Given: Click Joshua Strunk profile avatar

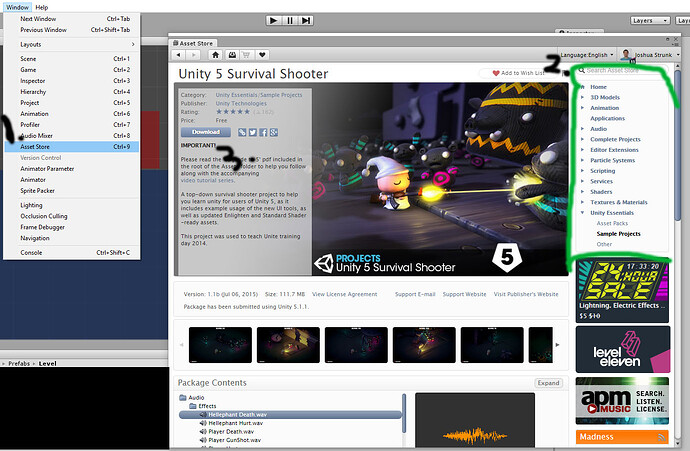Looking at the screenshot, I should [x=626, y=55].
